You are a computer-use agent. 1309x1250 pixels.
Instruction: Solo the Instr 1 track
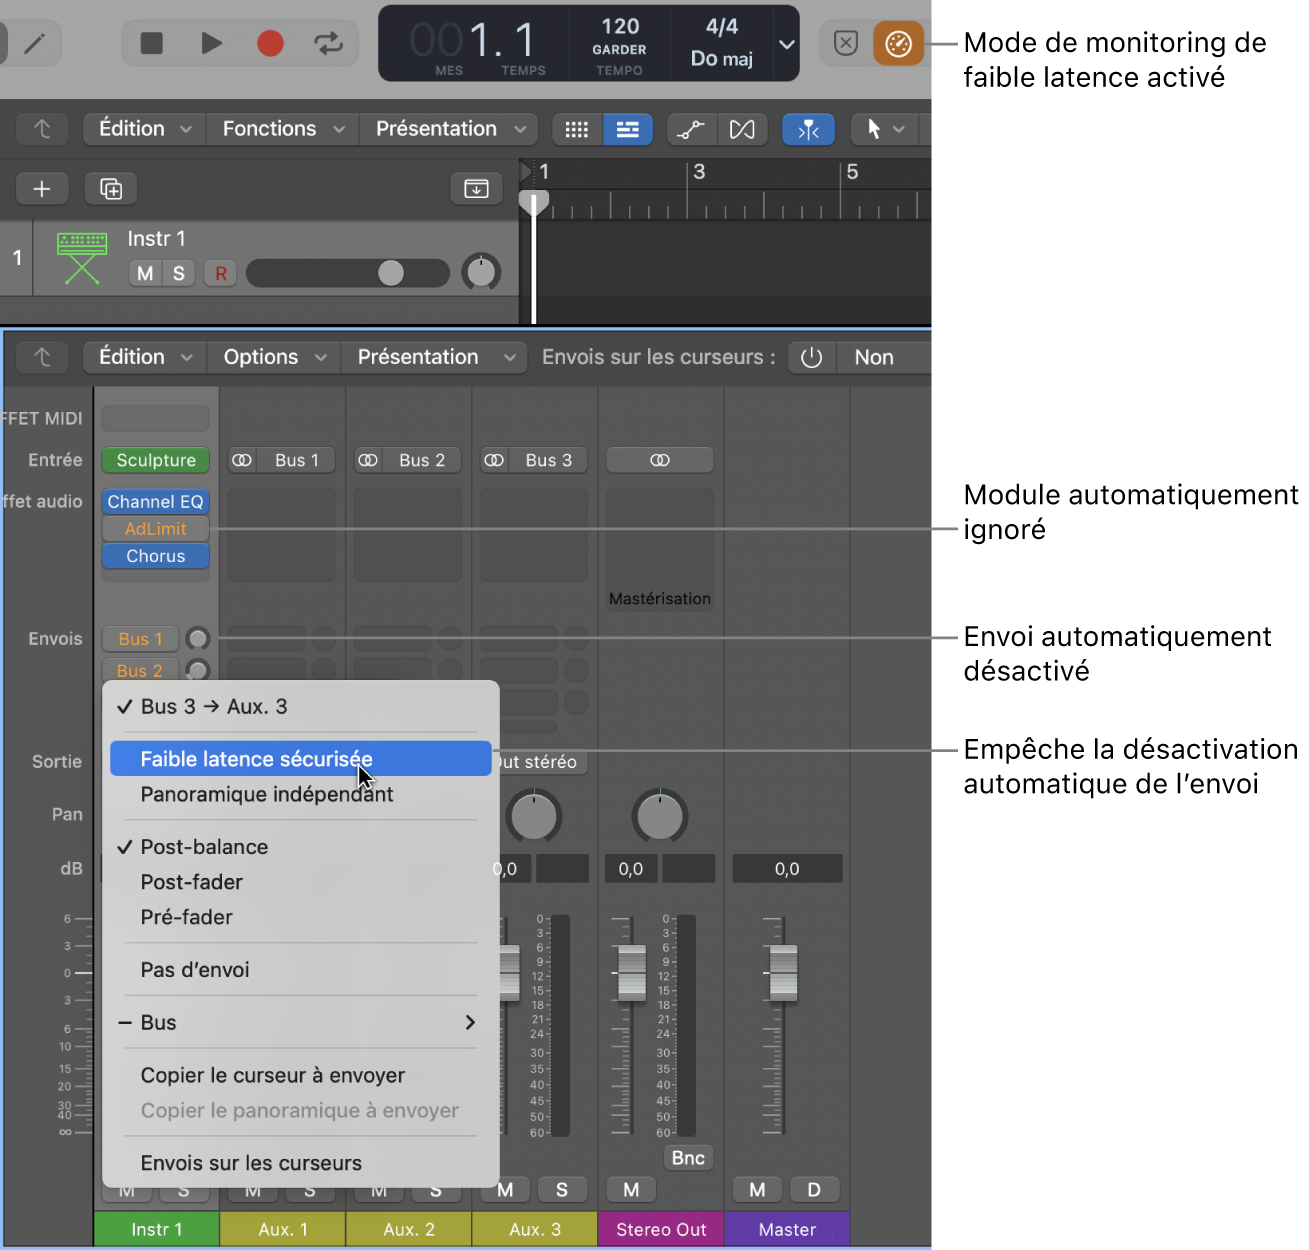click(x=179, y=273)
